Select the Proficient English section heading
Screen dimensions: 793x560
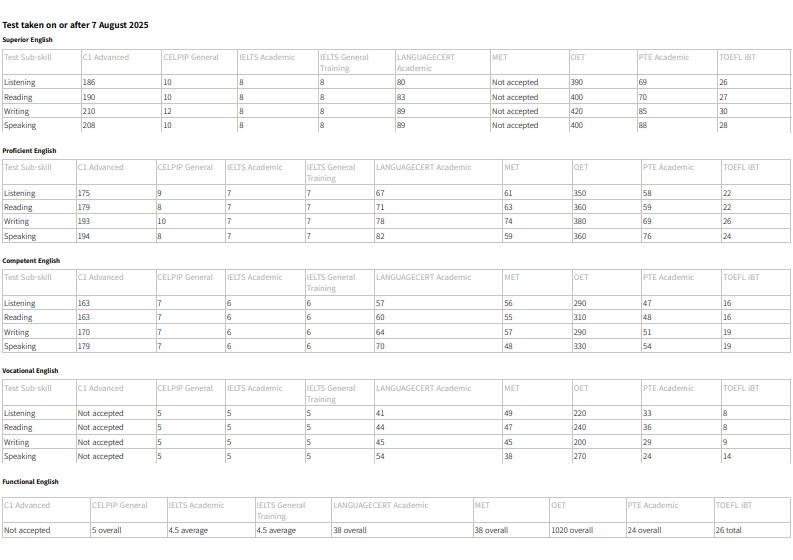pos(29,150)
